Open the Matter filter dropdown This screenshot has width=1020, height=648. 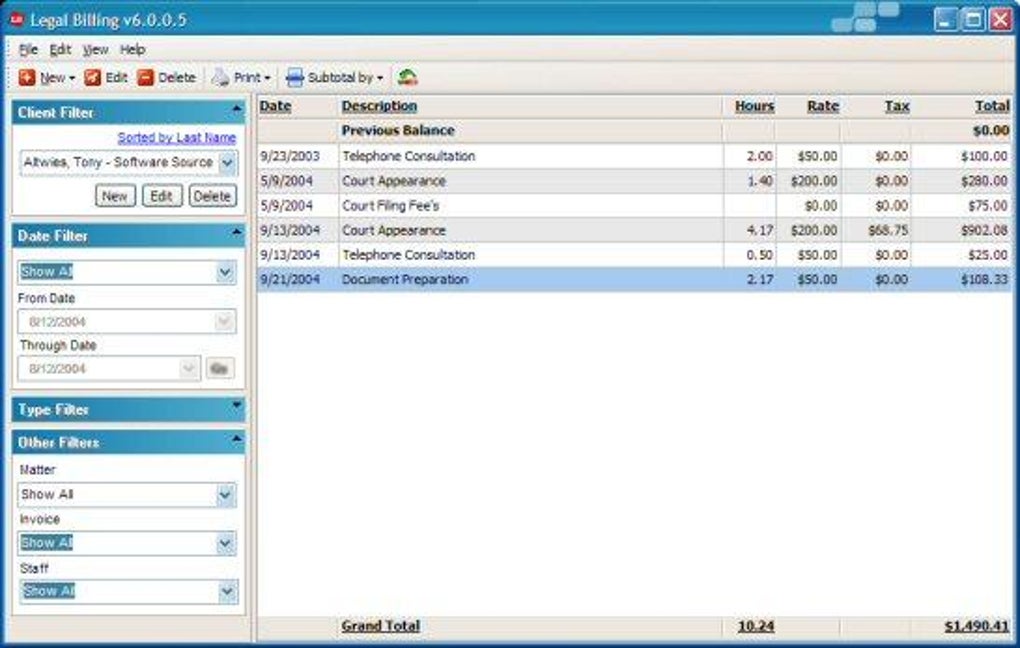point(225,495)
